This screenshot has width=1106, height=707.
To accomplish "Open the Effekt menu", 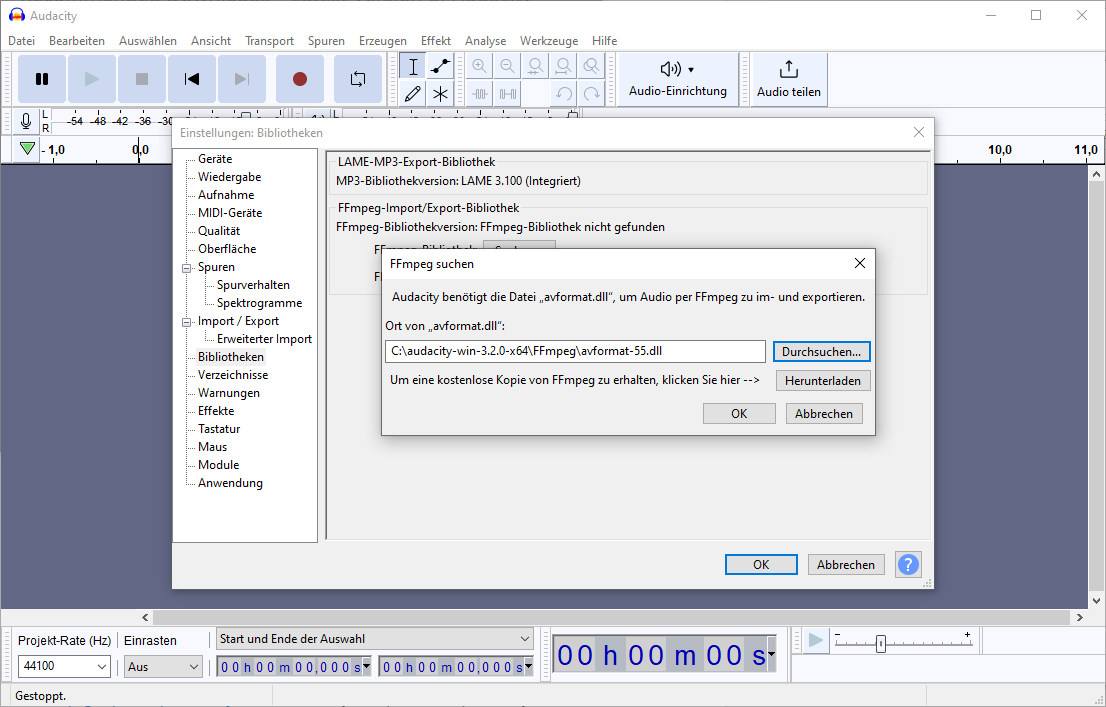I will click(435, 40).
